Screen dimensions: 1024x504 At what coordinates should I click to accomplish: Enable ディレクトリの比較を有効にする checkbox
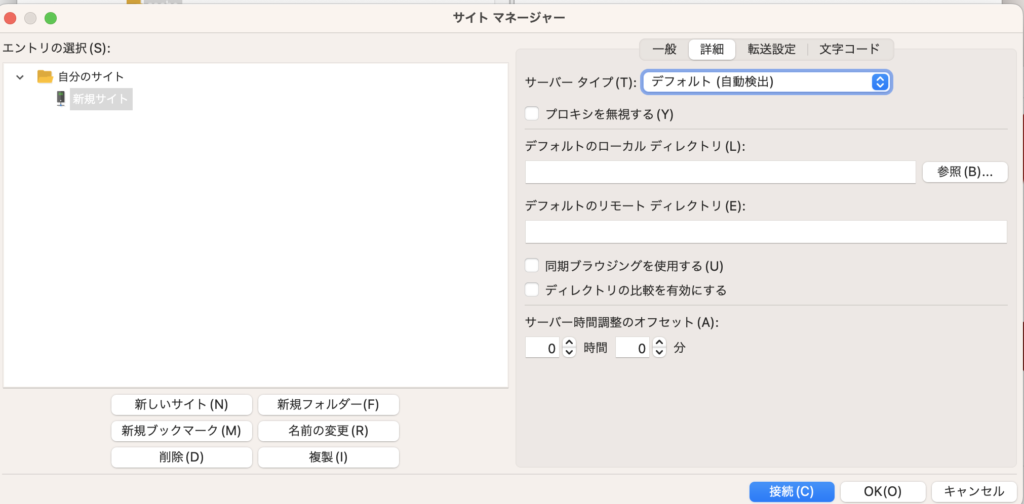pyautogui.click(x=533, y=290)
